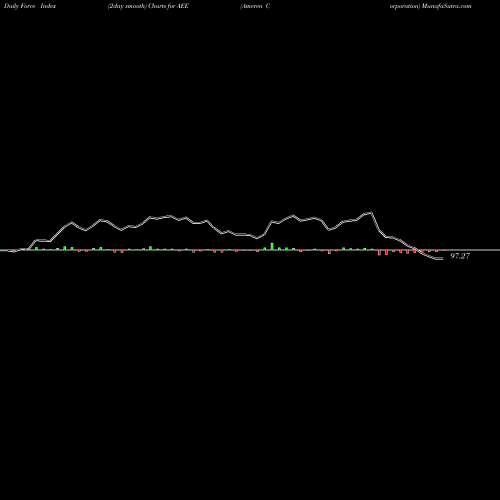Click the '(2day smooth) Charts for AEE' text
Screen dimensions: 500x500
148,6
